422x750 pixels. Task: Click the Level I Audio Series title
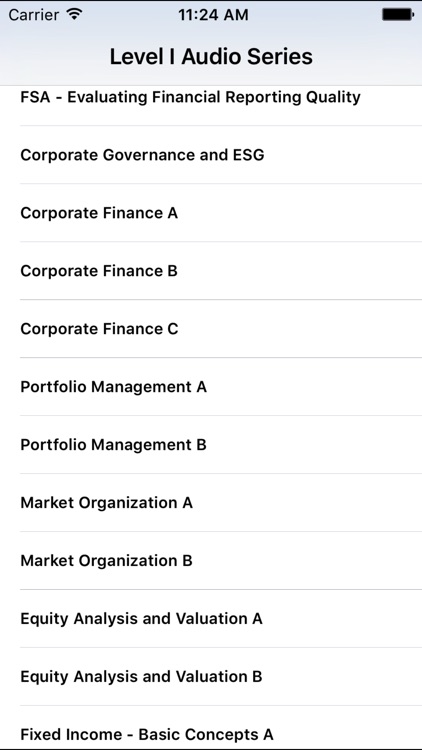point(211,56)
